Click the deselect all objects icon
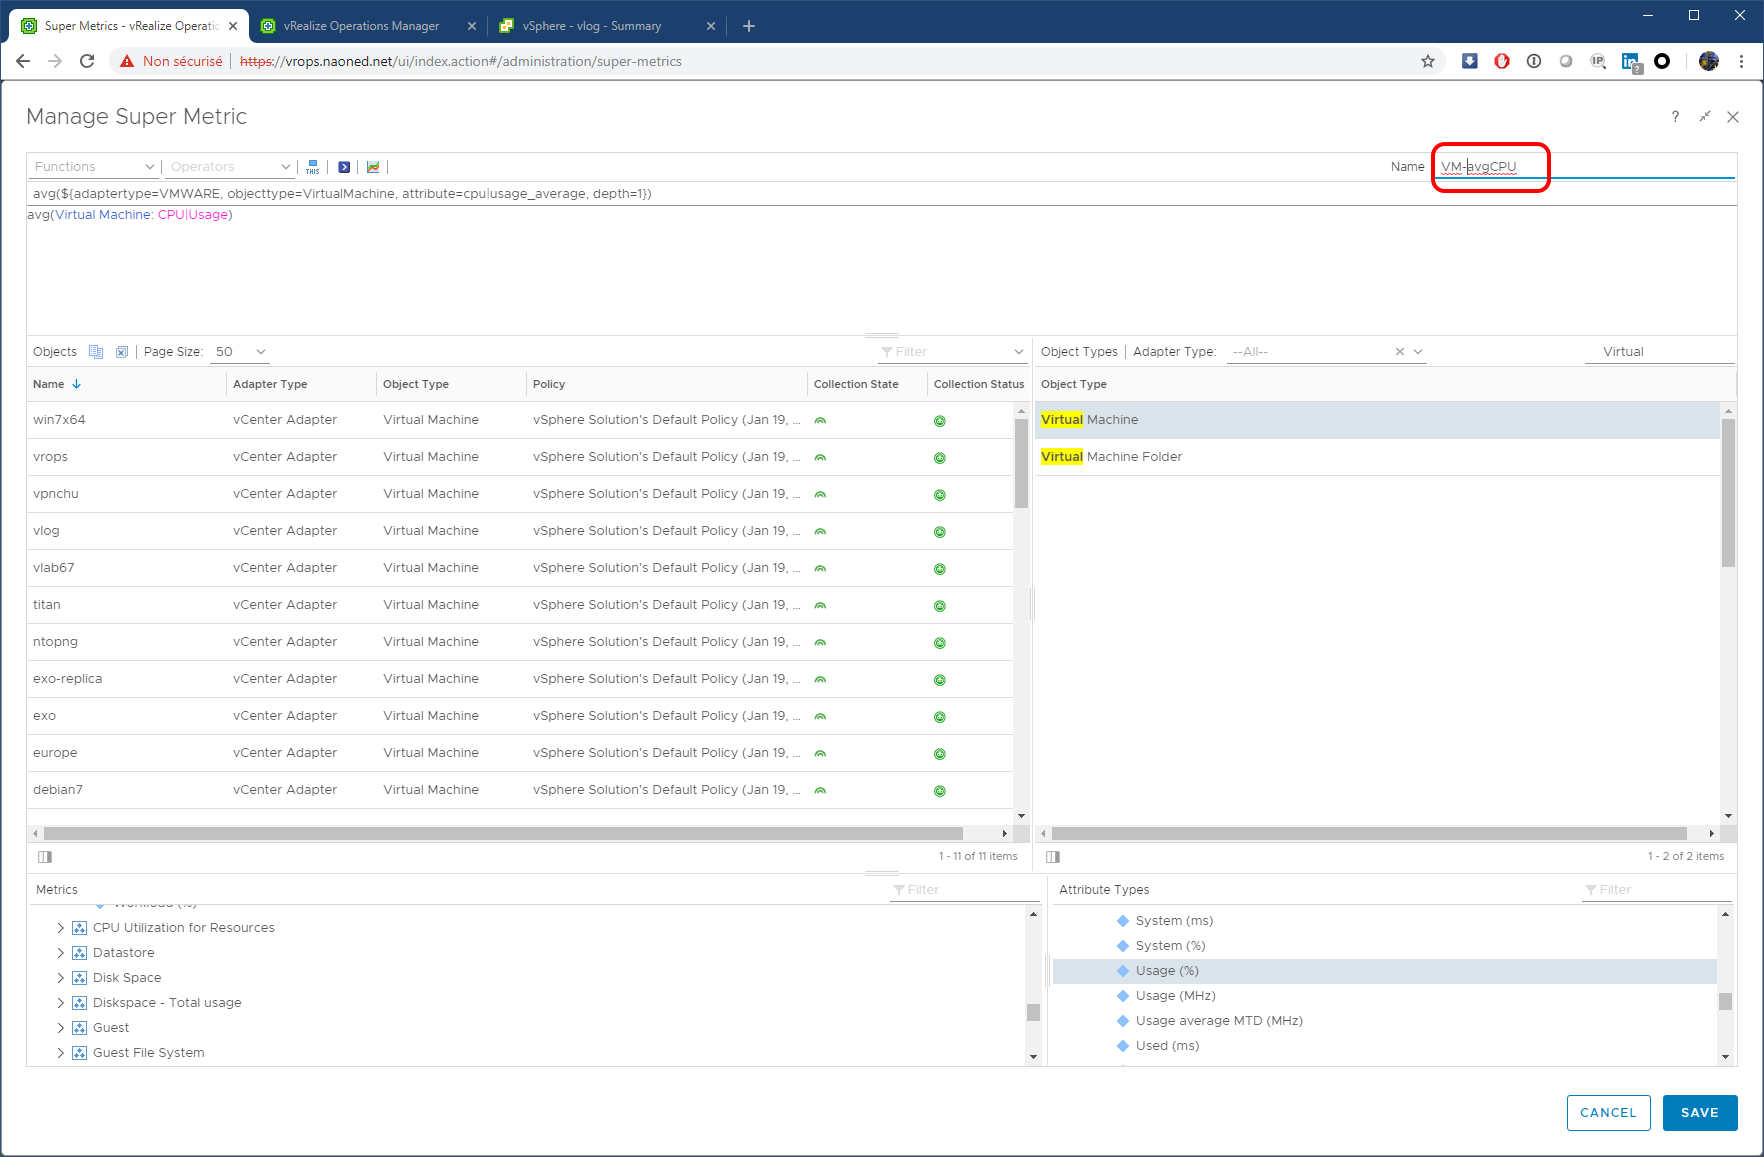Screen dimensions: 1764x1157 [122, 352]
